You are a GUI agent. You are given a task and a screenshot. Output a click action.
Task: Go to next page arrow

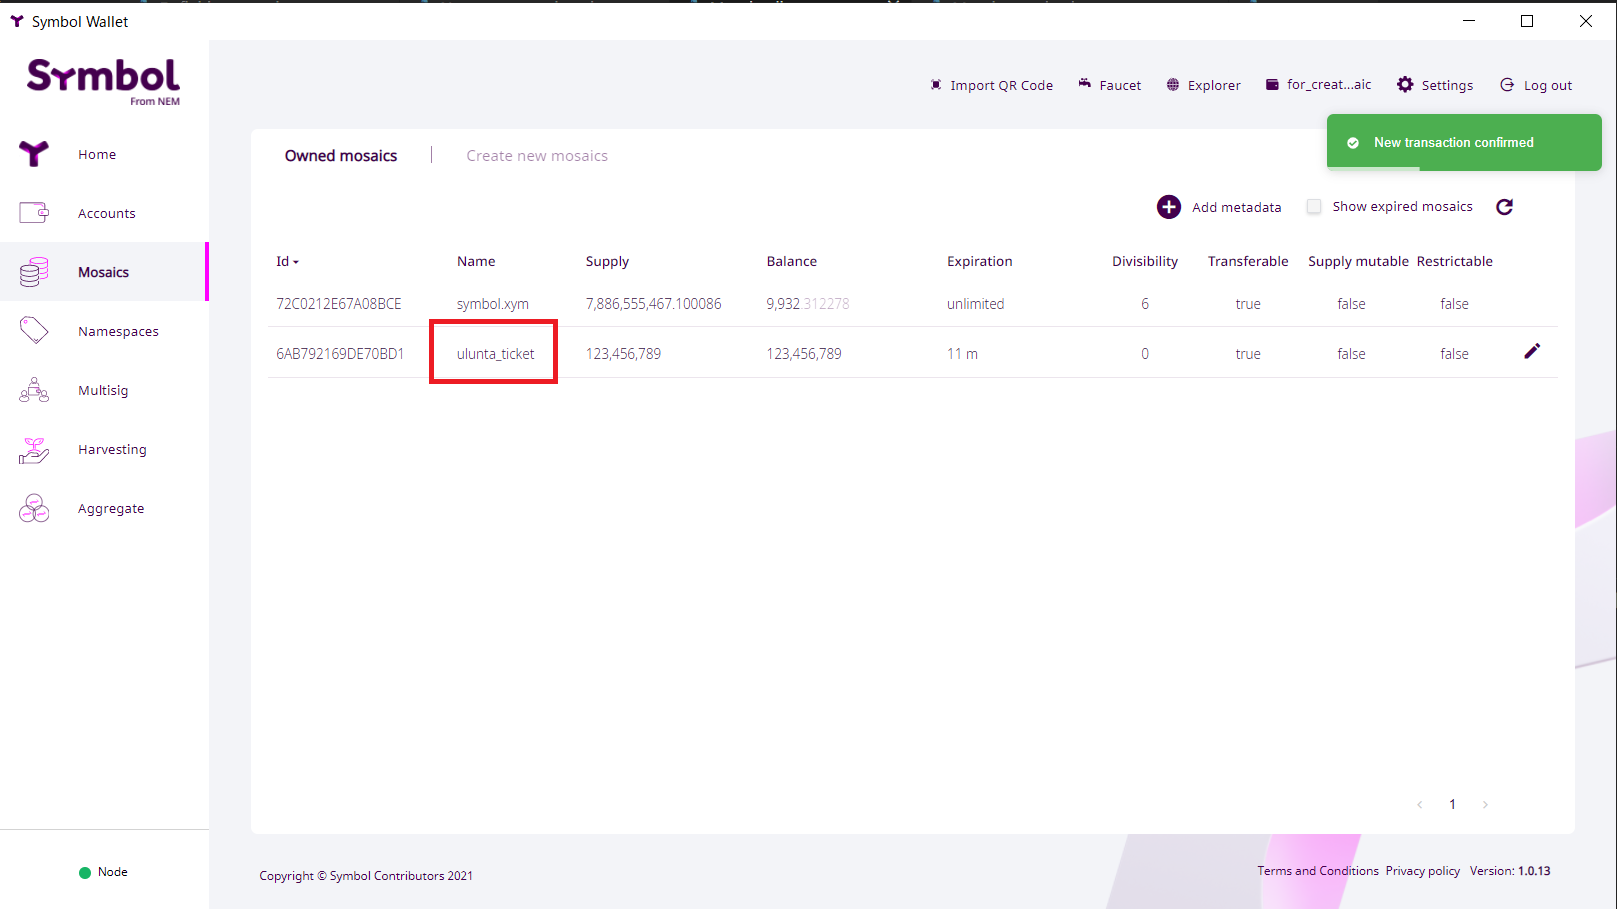click(1486, 805)
